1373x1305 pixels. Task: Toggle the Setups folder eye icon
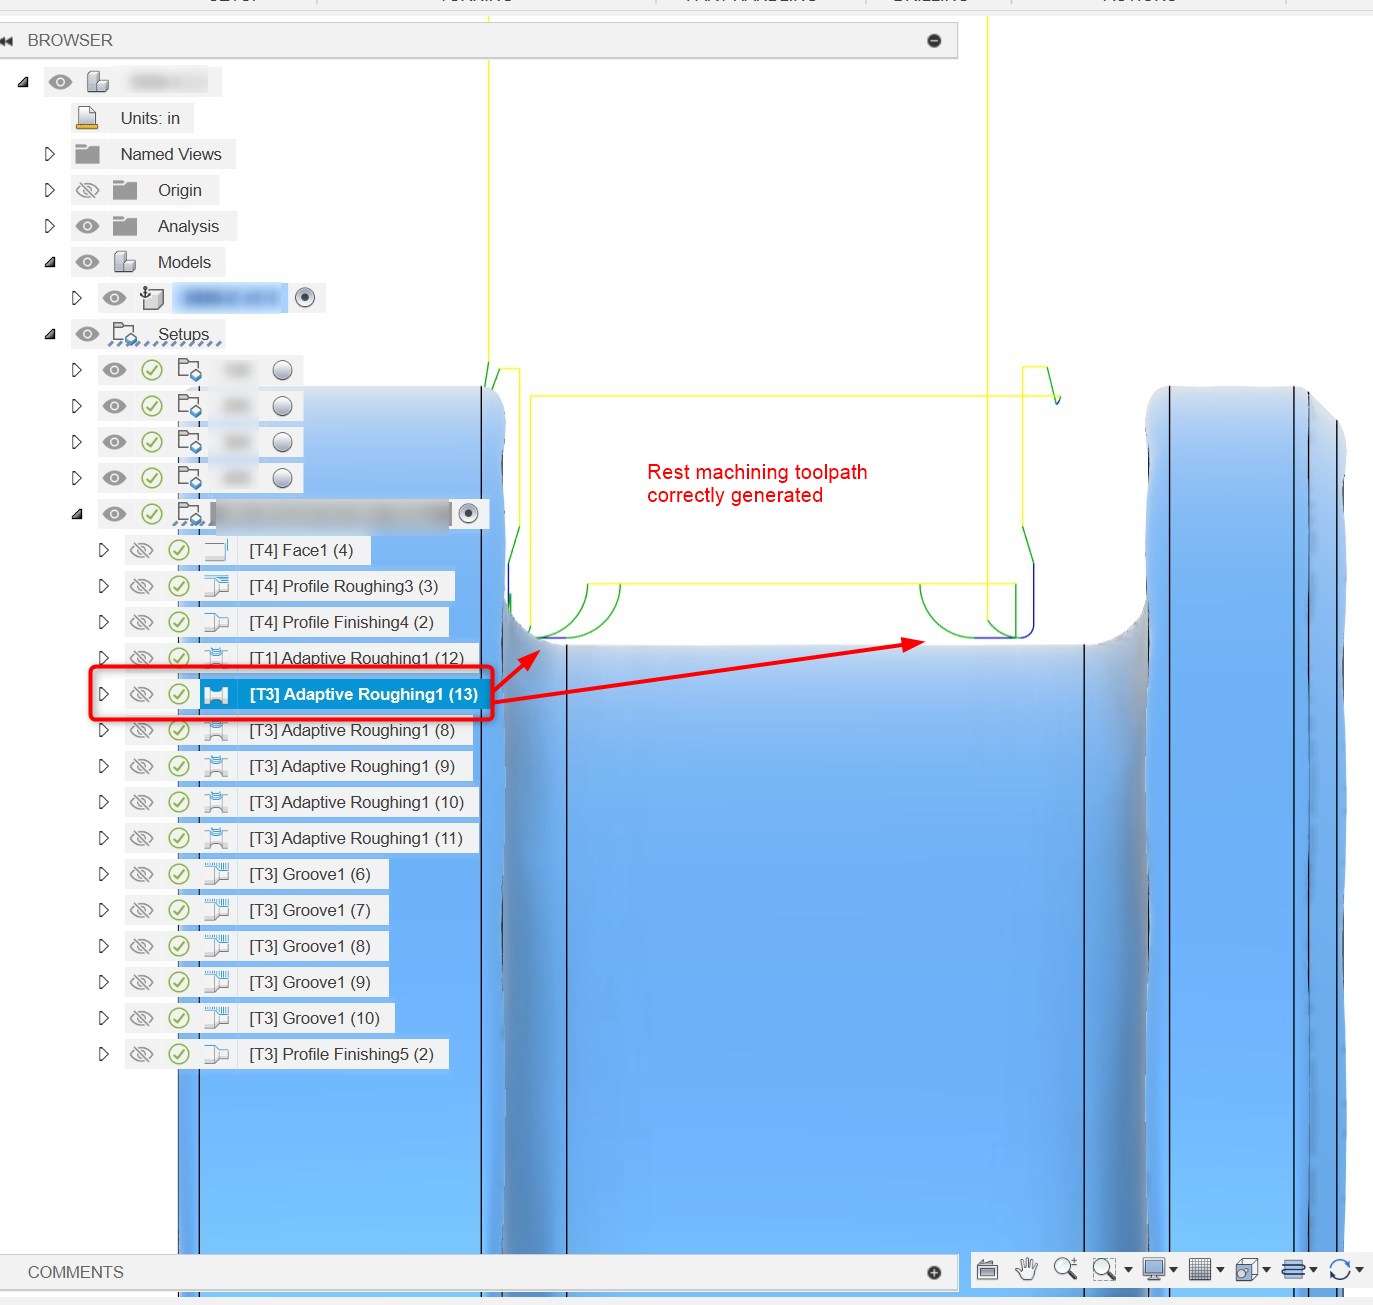88,334
